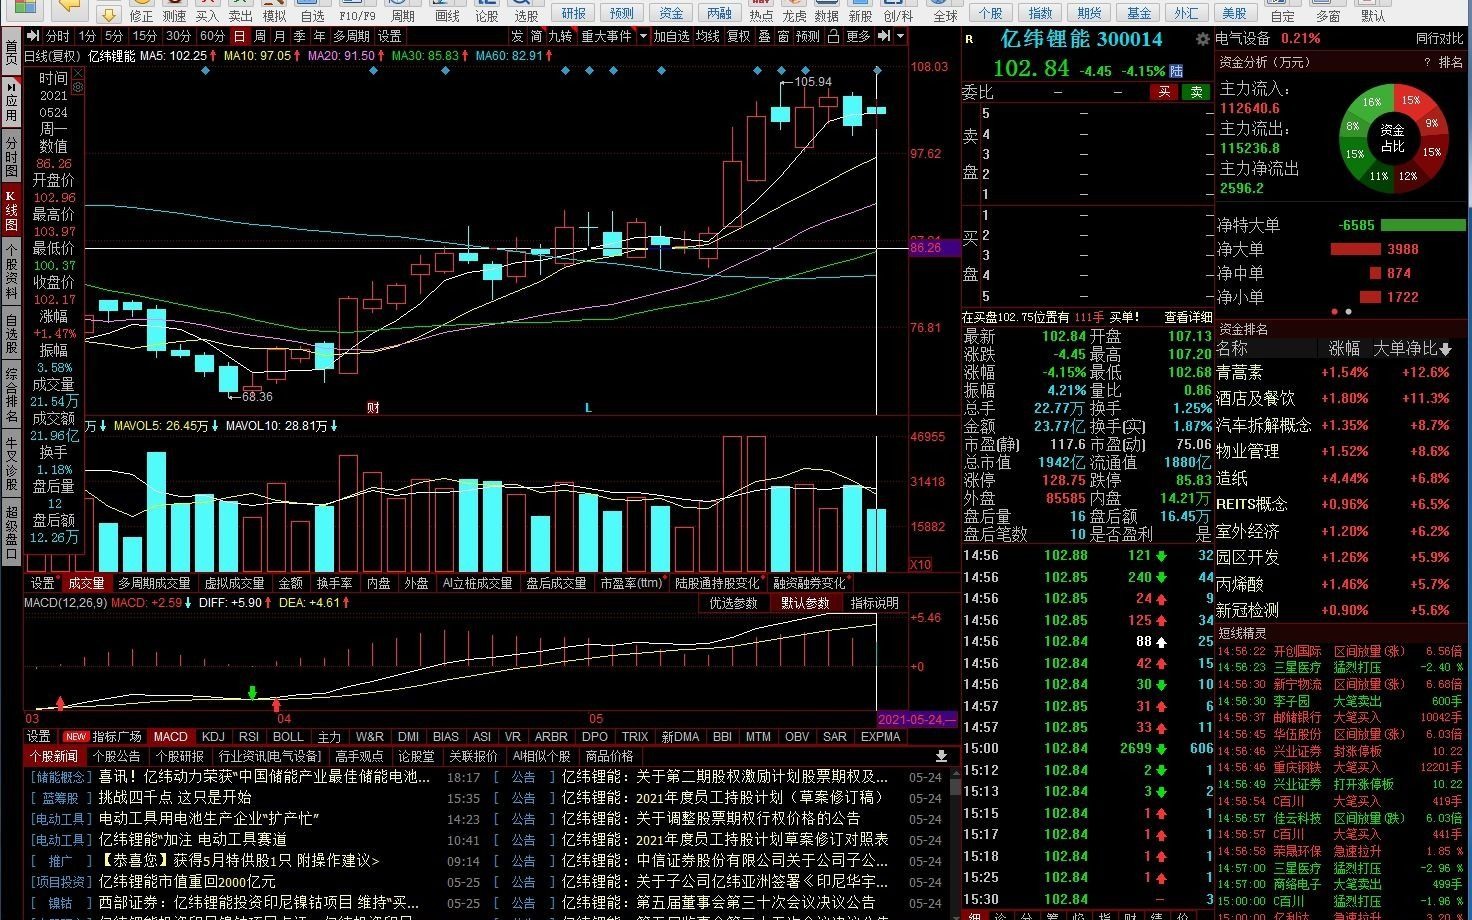This screenshot has height=920, width=1472.
Task: Click the 陆 stock connect badge
Action: [1176, 71]
